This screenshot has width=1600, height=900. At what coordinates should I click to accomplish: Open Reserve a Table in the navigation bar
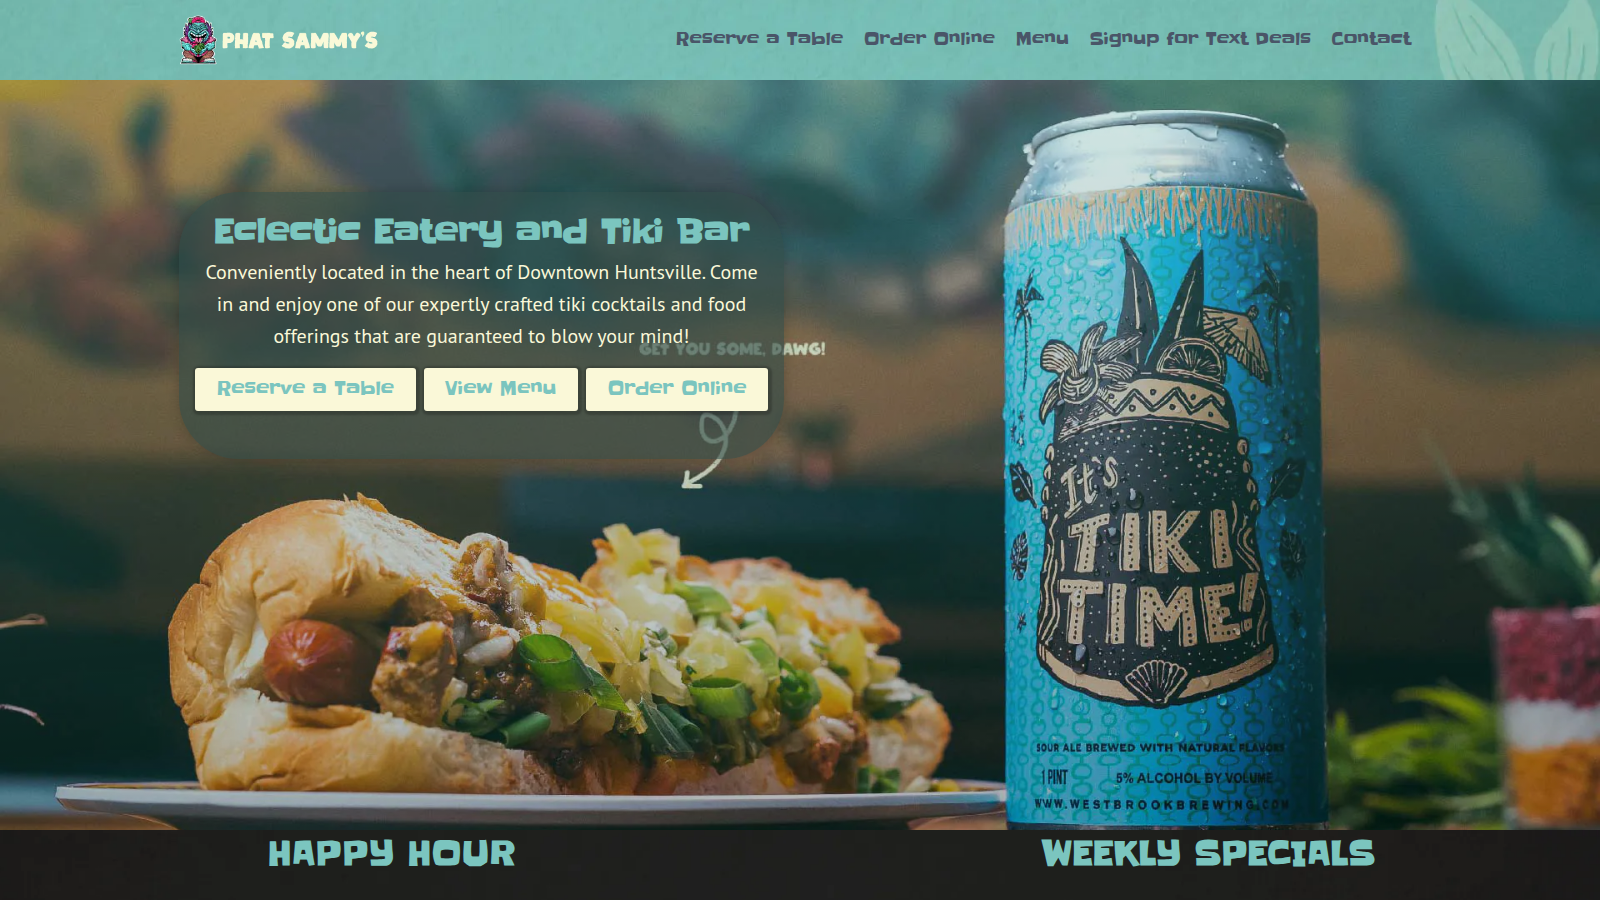pos(759,38)
